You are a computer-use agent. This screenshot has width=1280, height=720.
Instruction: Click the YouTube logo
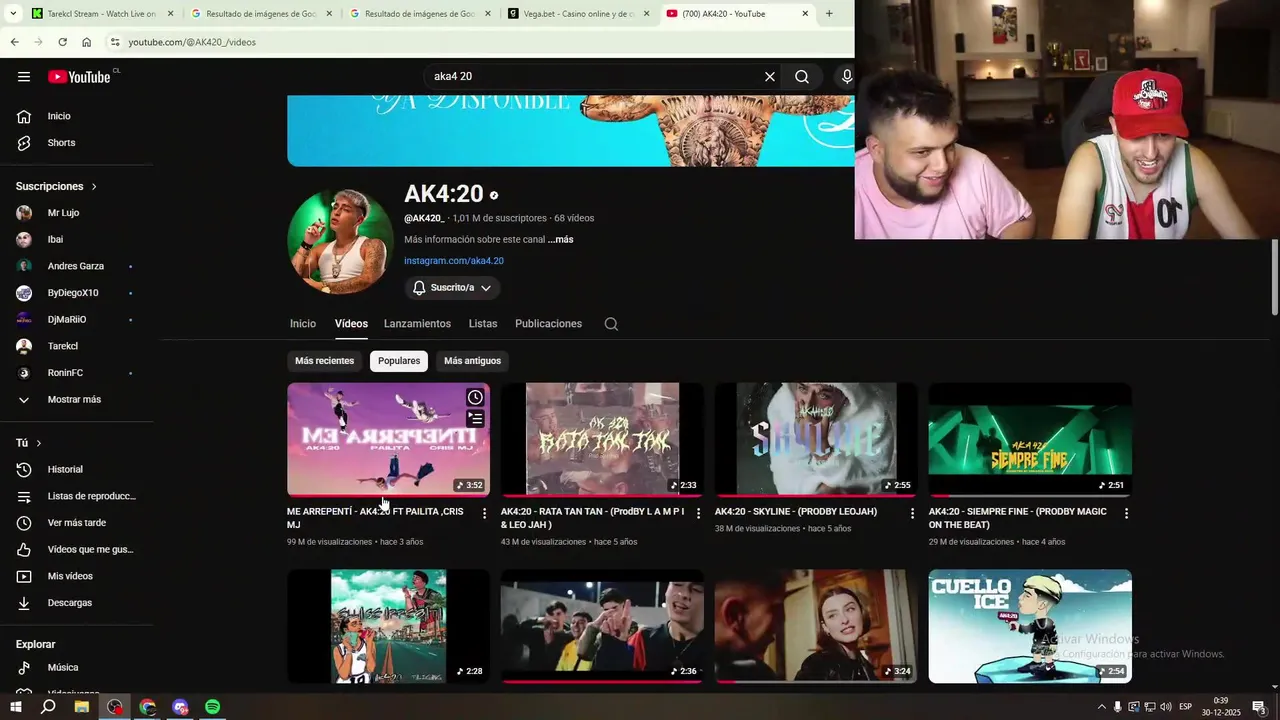point(79,77)
